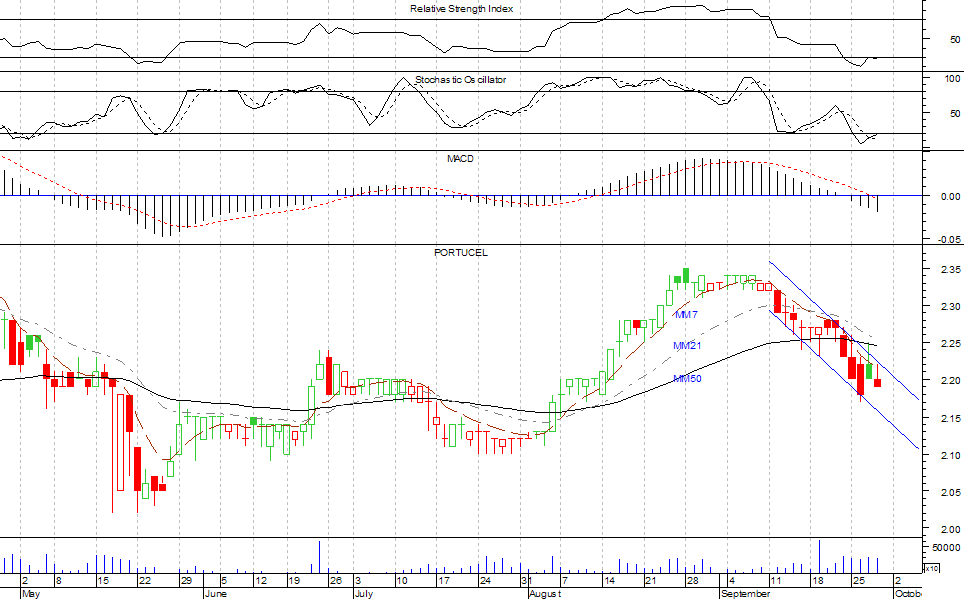The image size is (964, 599).
Task: Click the -0.05 MACD axis value
Action: click(949, 239)
